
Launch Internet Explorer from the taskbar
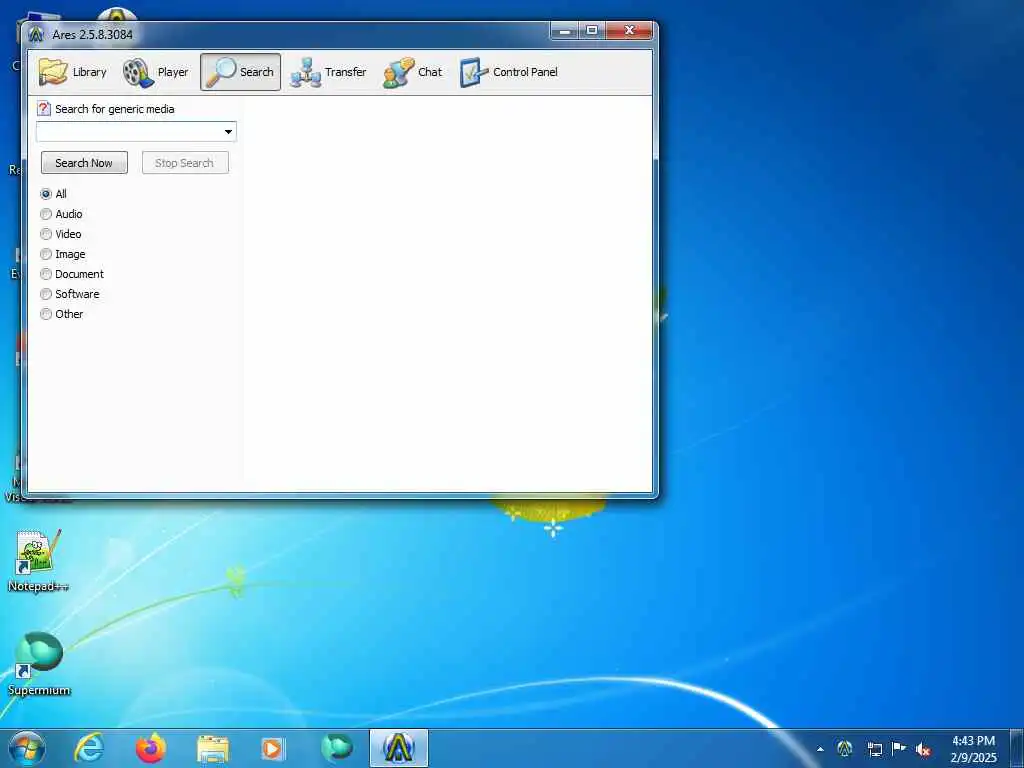click(x=88, y=748)
